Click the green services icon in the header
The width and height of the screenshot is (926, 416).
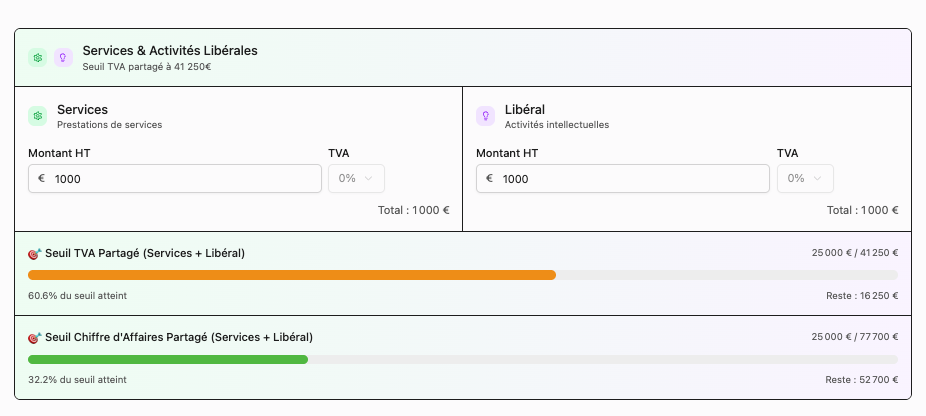coord(38,58)
